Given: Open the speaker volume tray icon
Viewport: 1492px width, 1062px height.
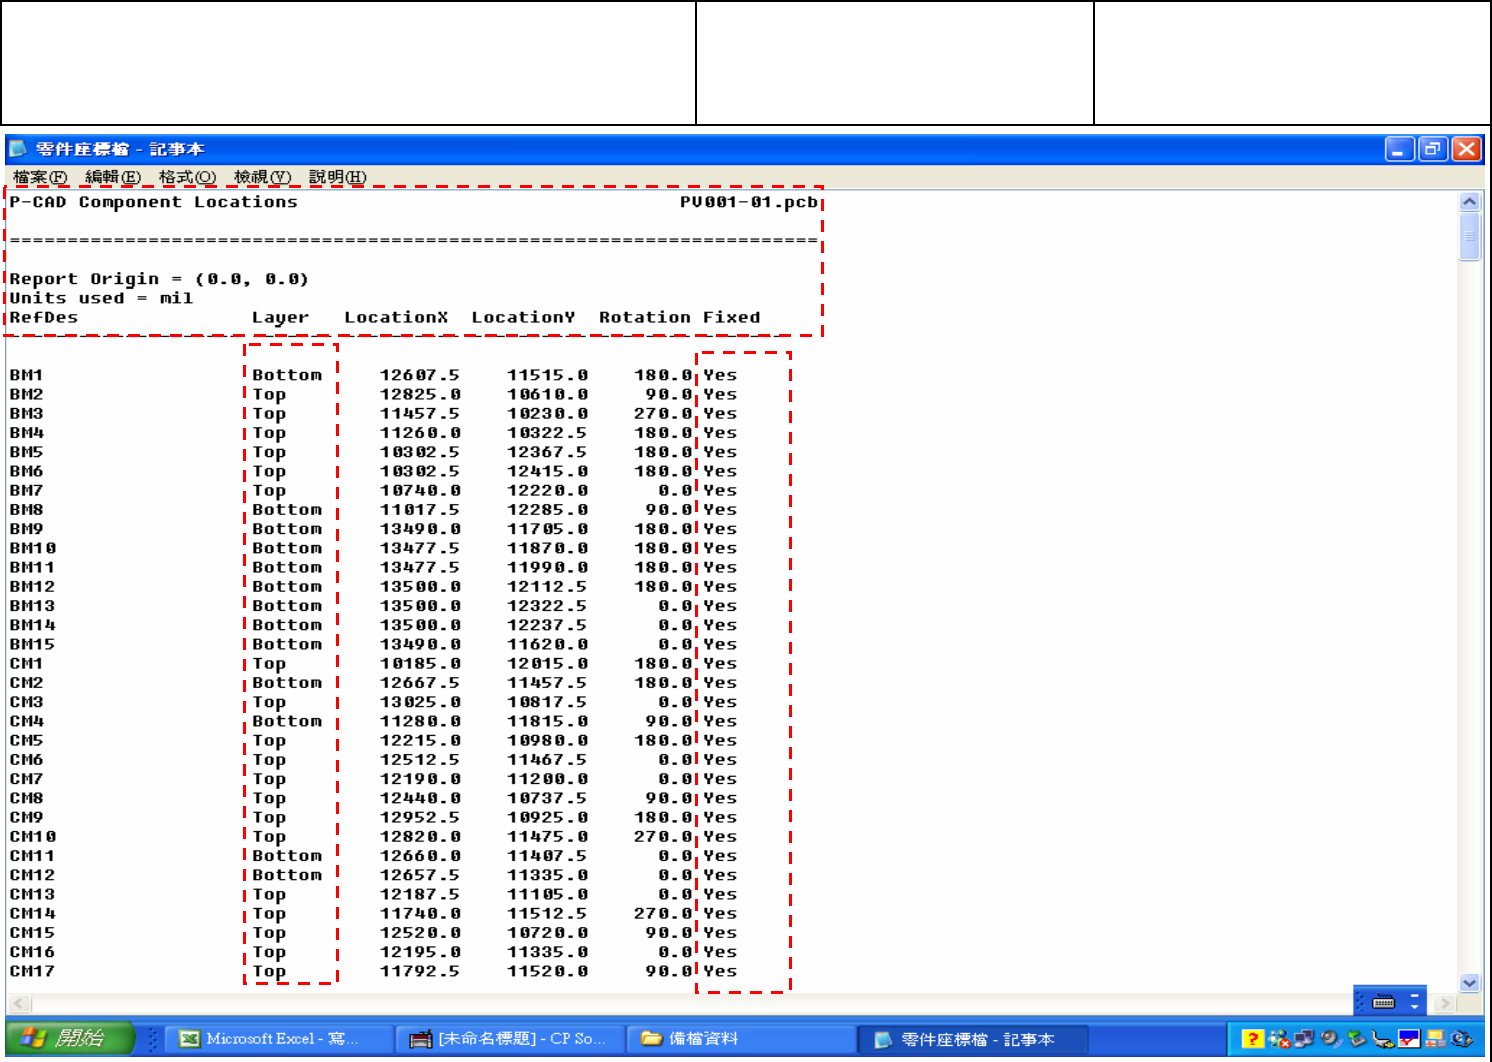Looking at the screenshot, I should pos(1330,1039).
